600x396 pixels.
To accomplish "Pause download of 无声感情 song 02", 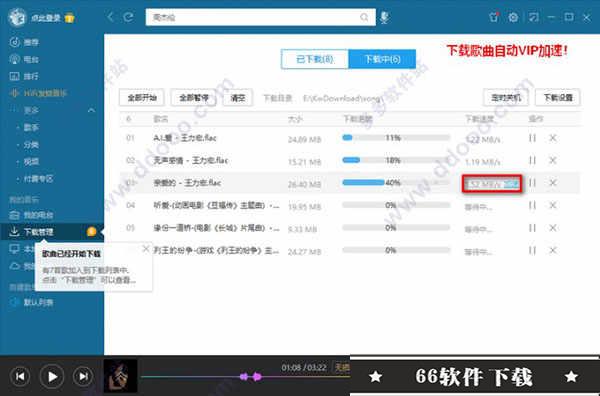I will tap(532, 160).
